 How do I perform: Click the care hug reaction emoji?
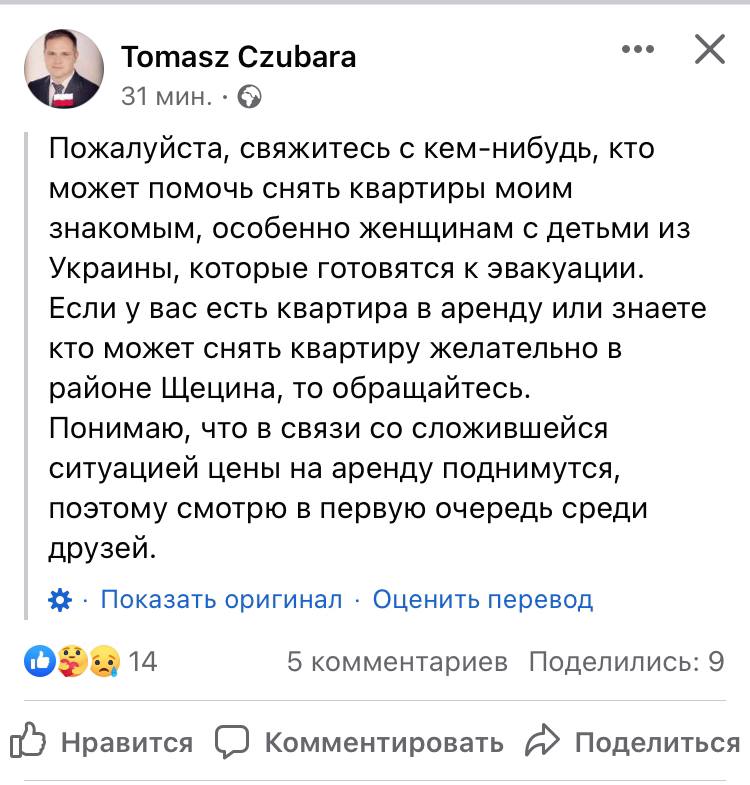point(72,661)
